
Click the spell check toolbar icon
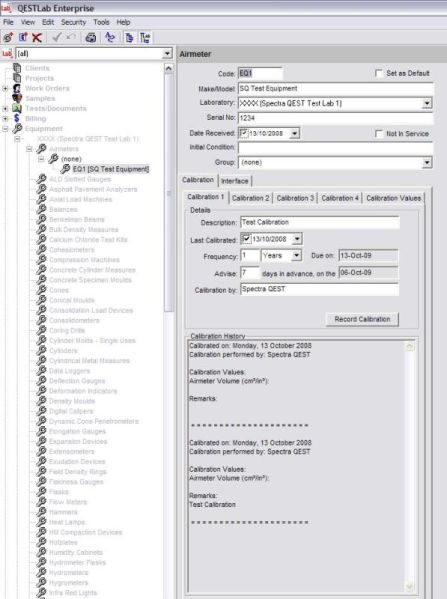coord(110,37)
